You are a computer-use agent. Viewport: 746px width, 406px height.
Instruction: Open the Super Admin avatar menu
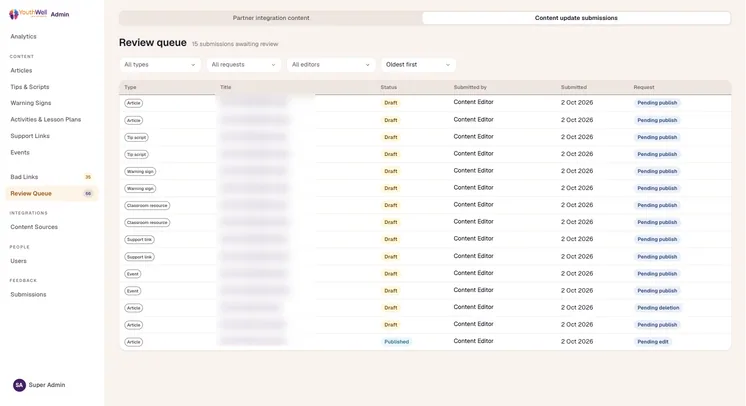[19, 385]
